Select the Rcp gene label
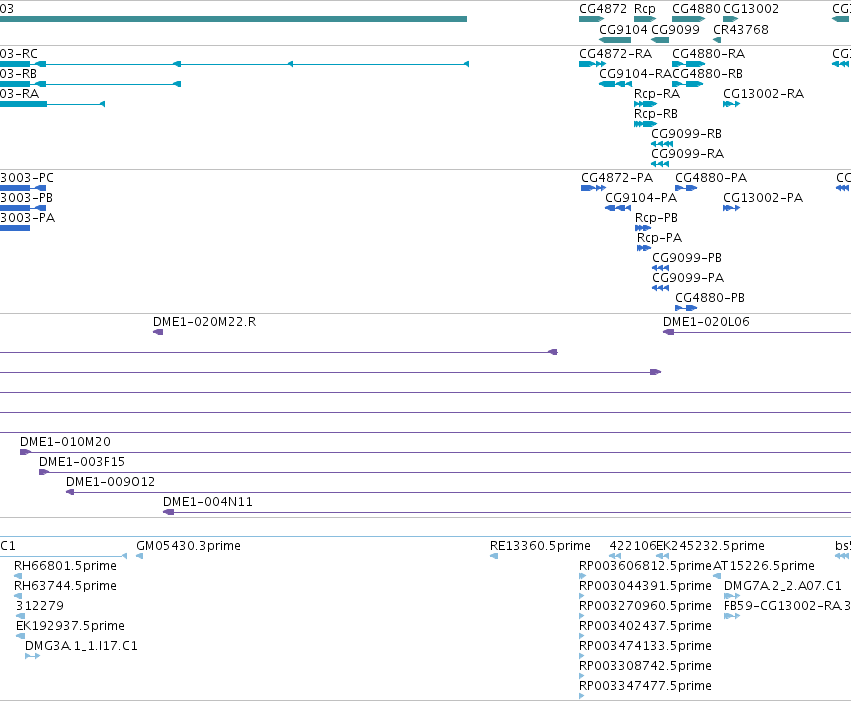This screenshot has width=851, height=701. (645, 9)
